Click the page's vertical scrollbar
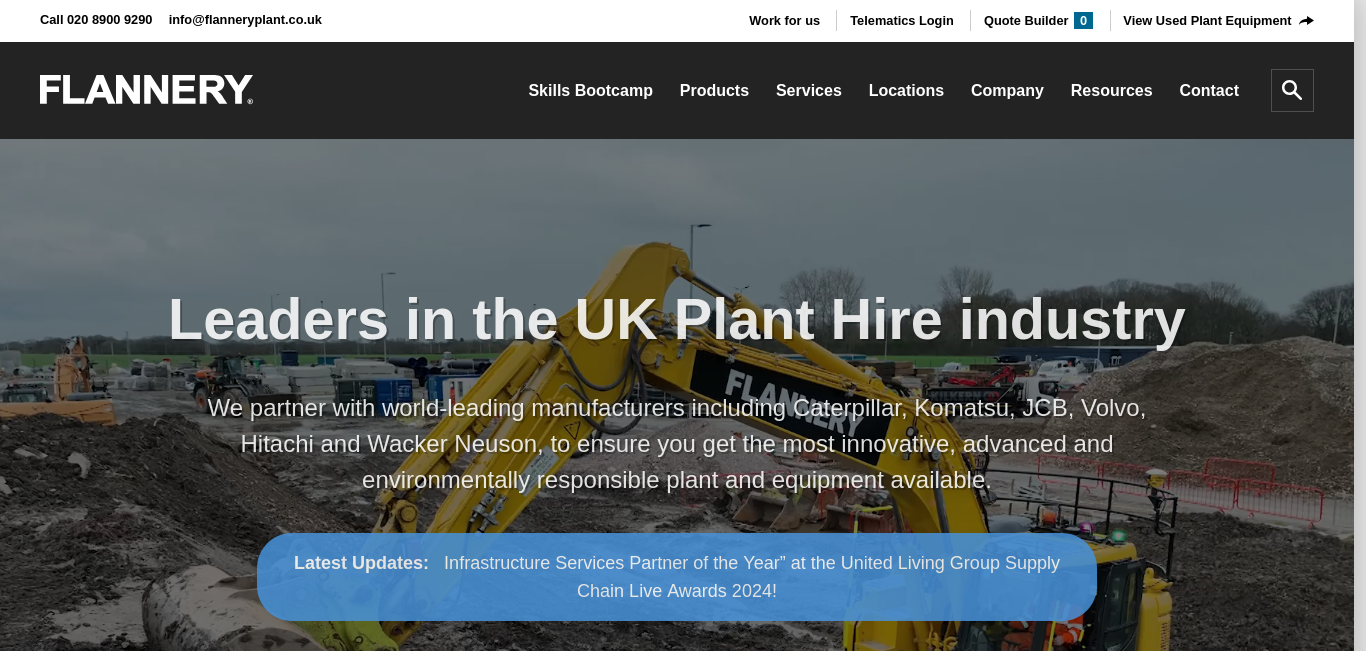 point(1360,325)
